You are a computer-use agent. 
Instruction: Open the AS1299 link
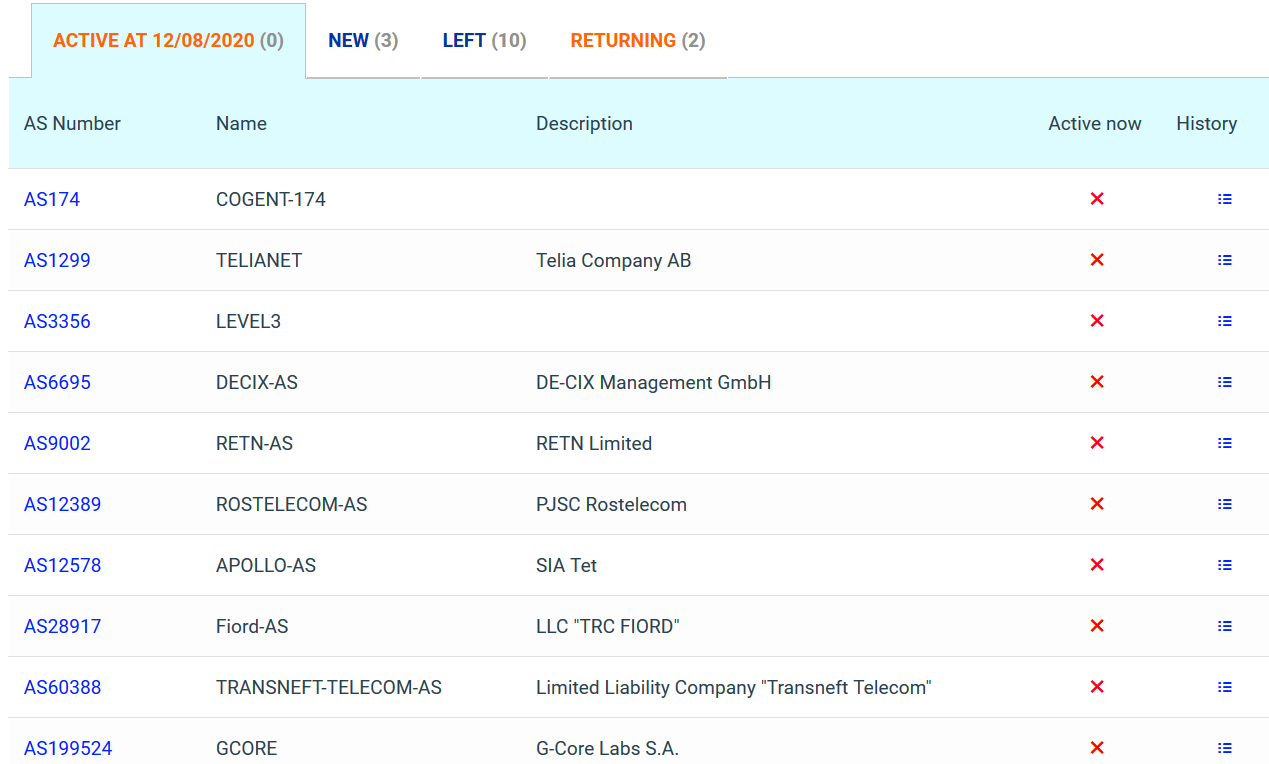[57, 260]
